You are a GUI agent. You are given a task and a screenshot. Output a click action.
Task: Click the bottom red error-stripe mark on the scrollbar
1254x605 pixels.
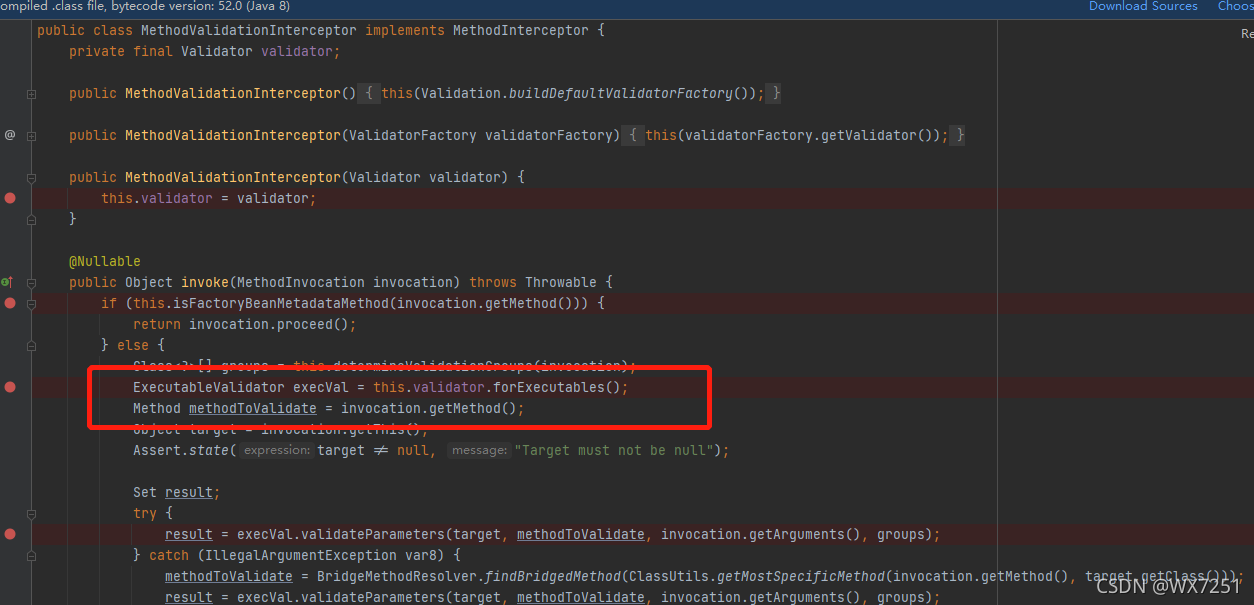(x=1249, y=535)
